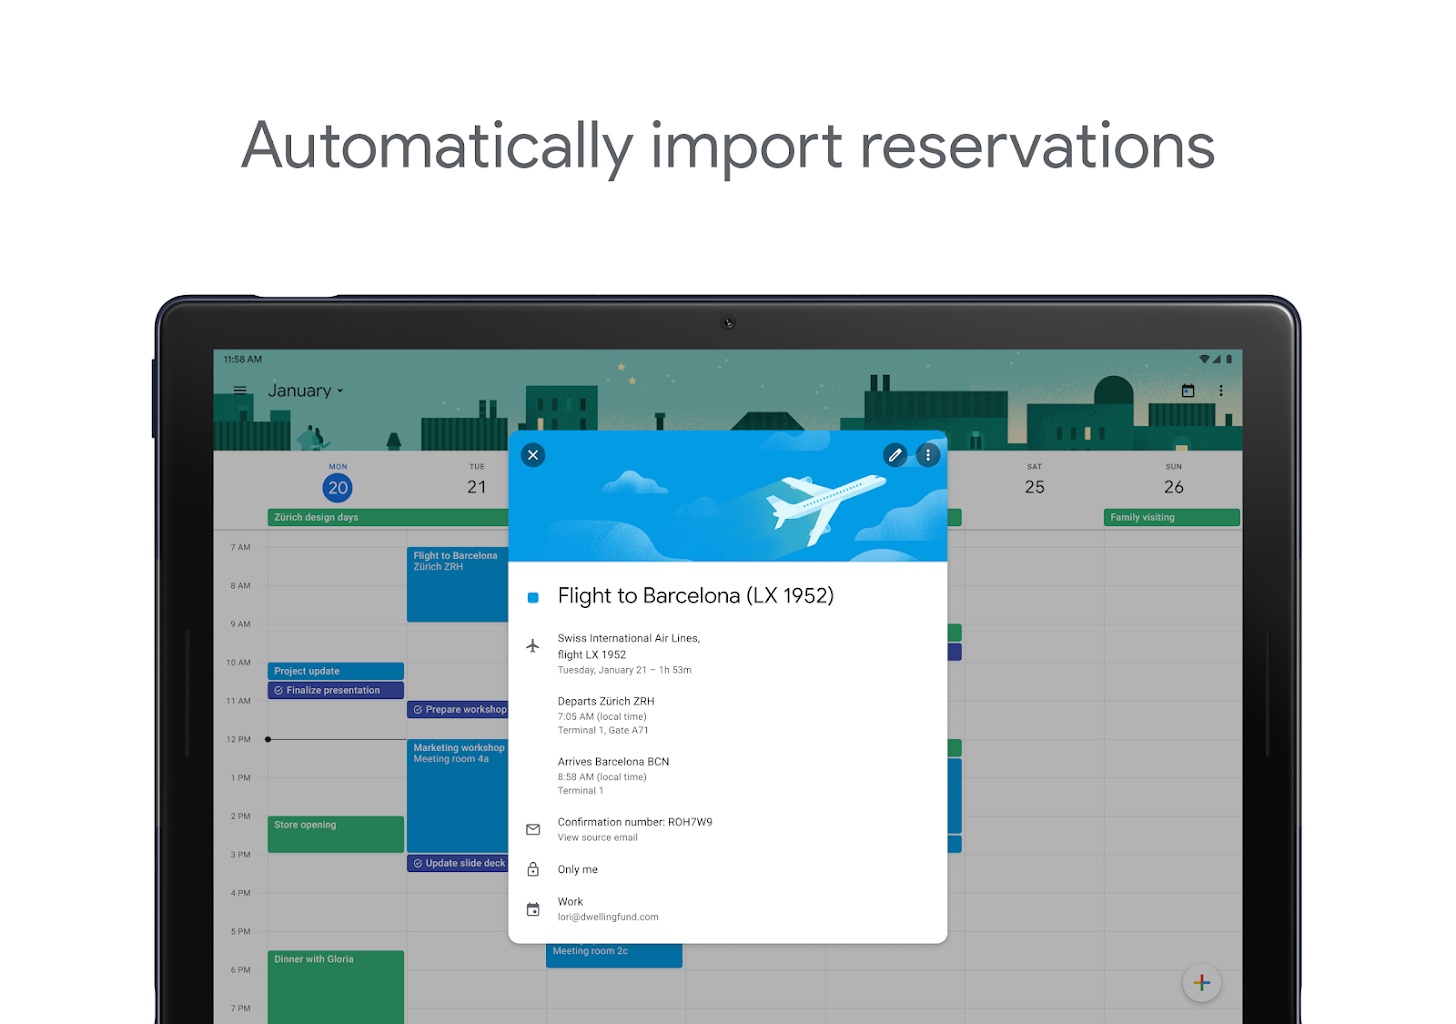Create new event with plus button

point(1202,983)
